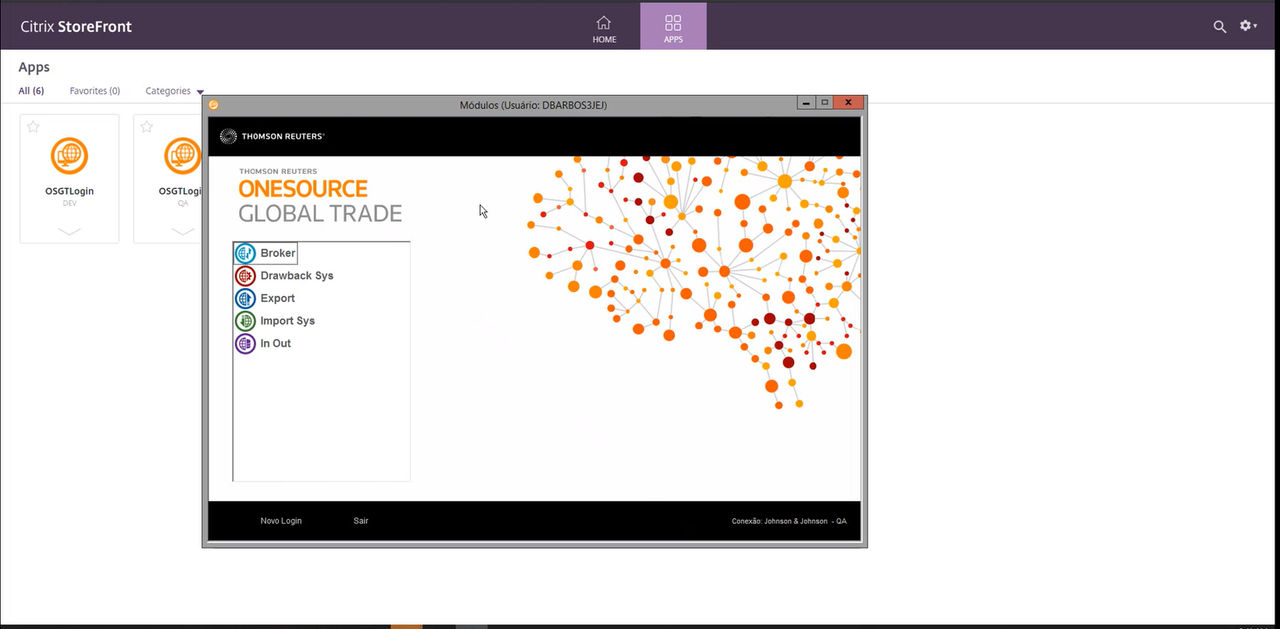1280x629 pixels.
Task: Maximize the Módulos window
Action: coord(825,102)
